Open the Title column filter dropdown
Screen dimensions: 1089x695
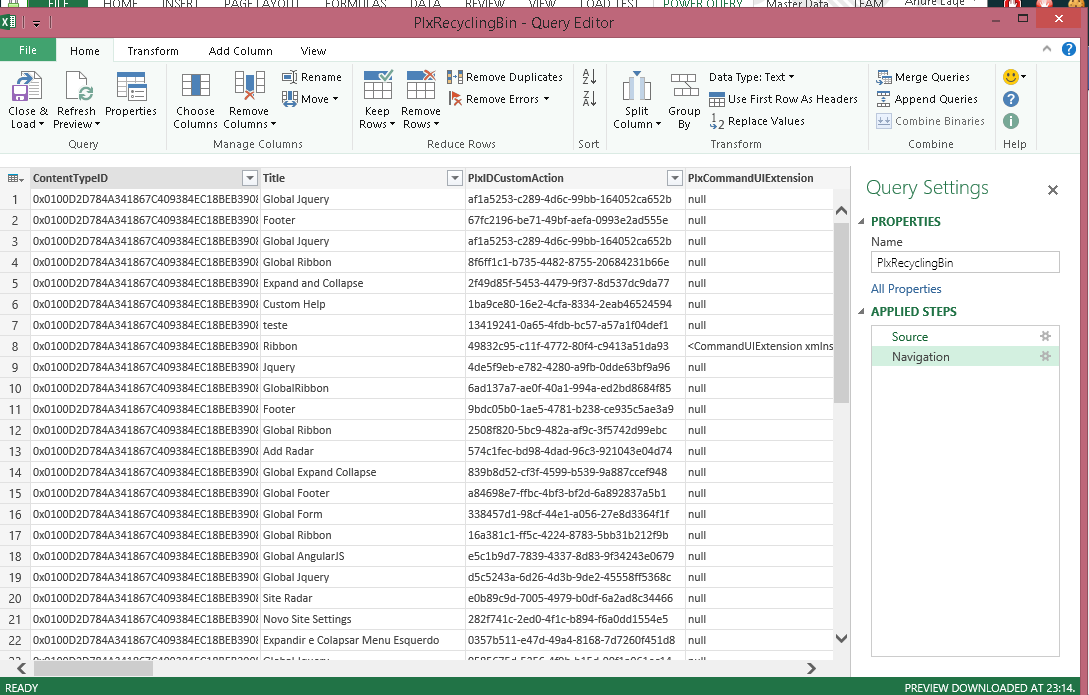click(454, 178)
